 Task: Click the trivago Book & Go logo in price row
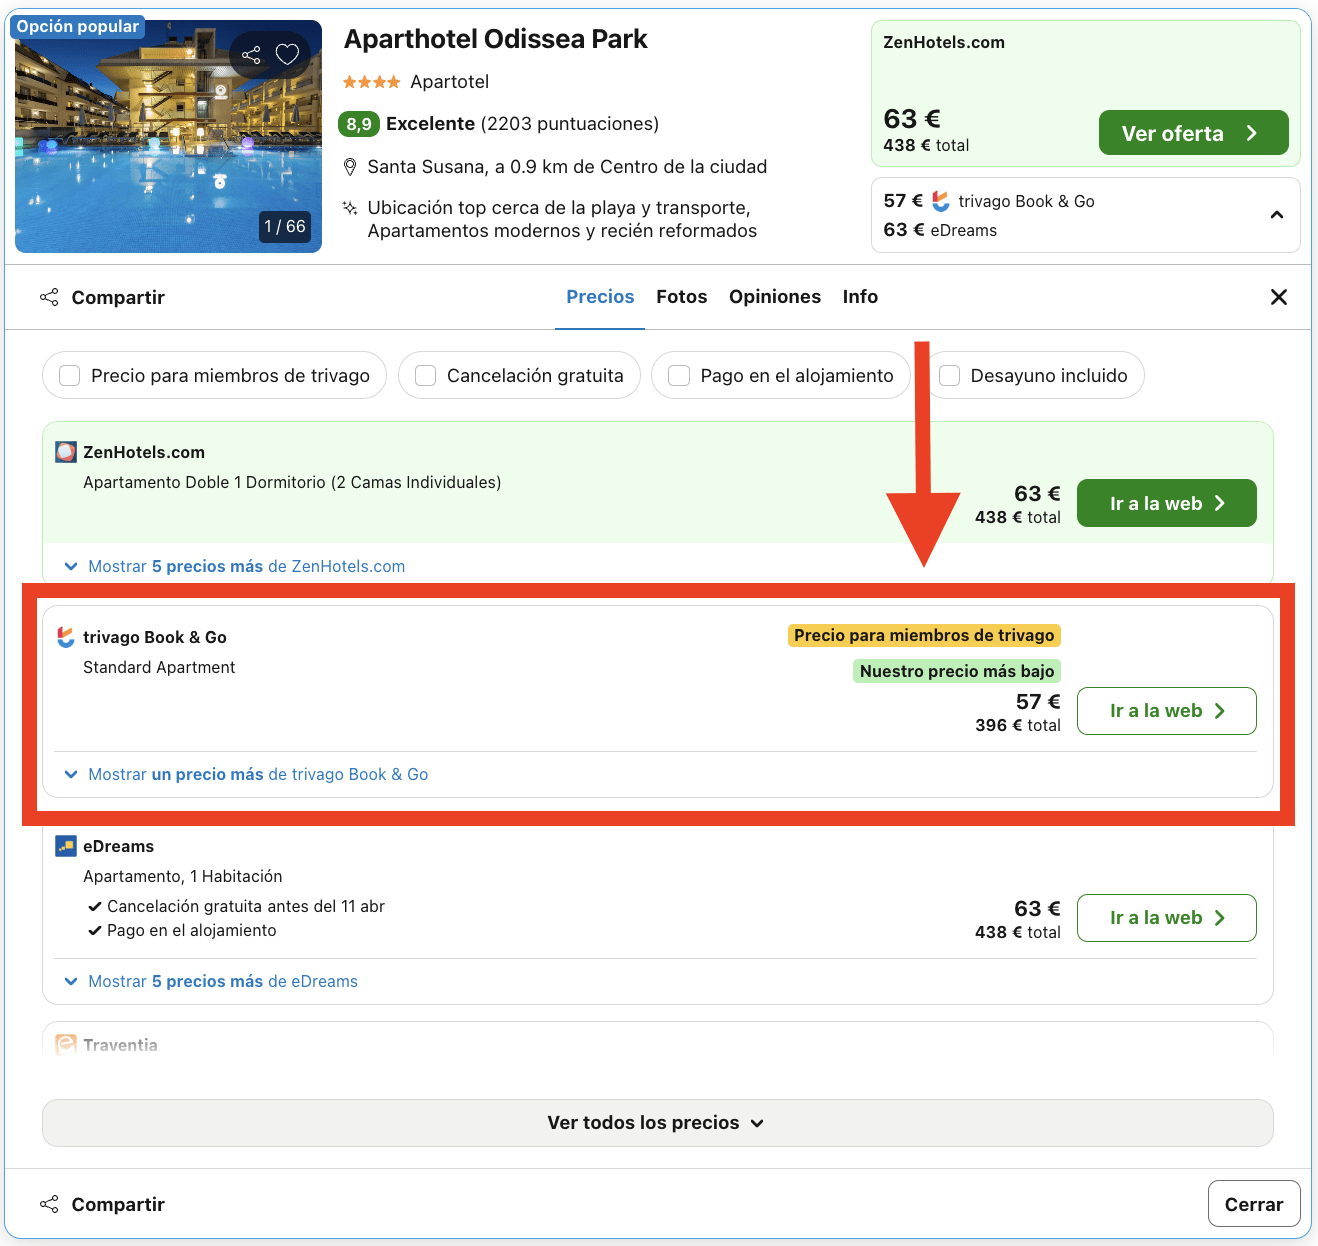point(66,637)
